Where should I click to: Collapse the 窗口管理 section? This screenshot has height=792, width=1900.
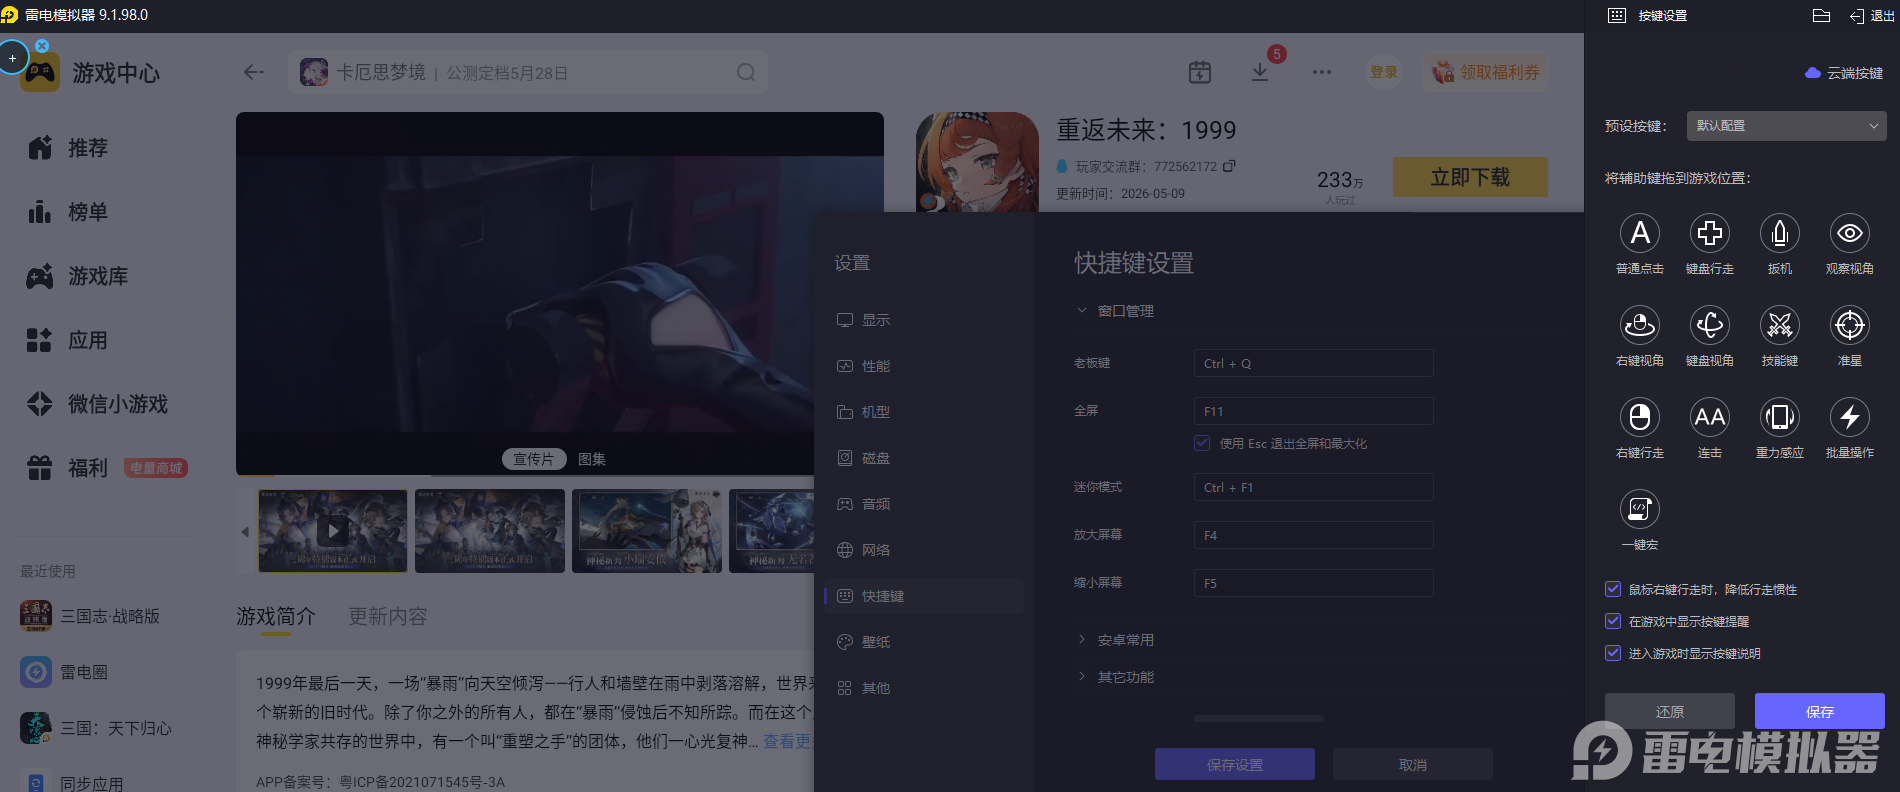1081,311
